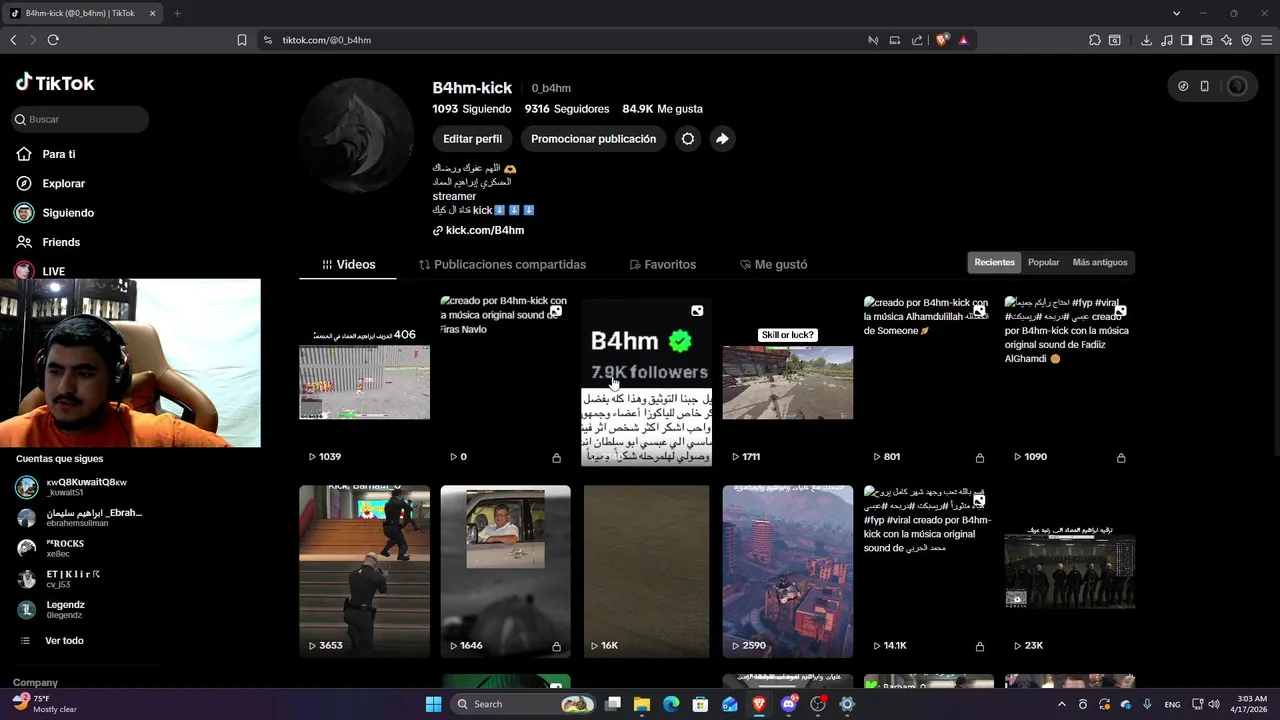
Task: Open Brave Shields lion icon
Action: point(942,40)
